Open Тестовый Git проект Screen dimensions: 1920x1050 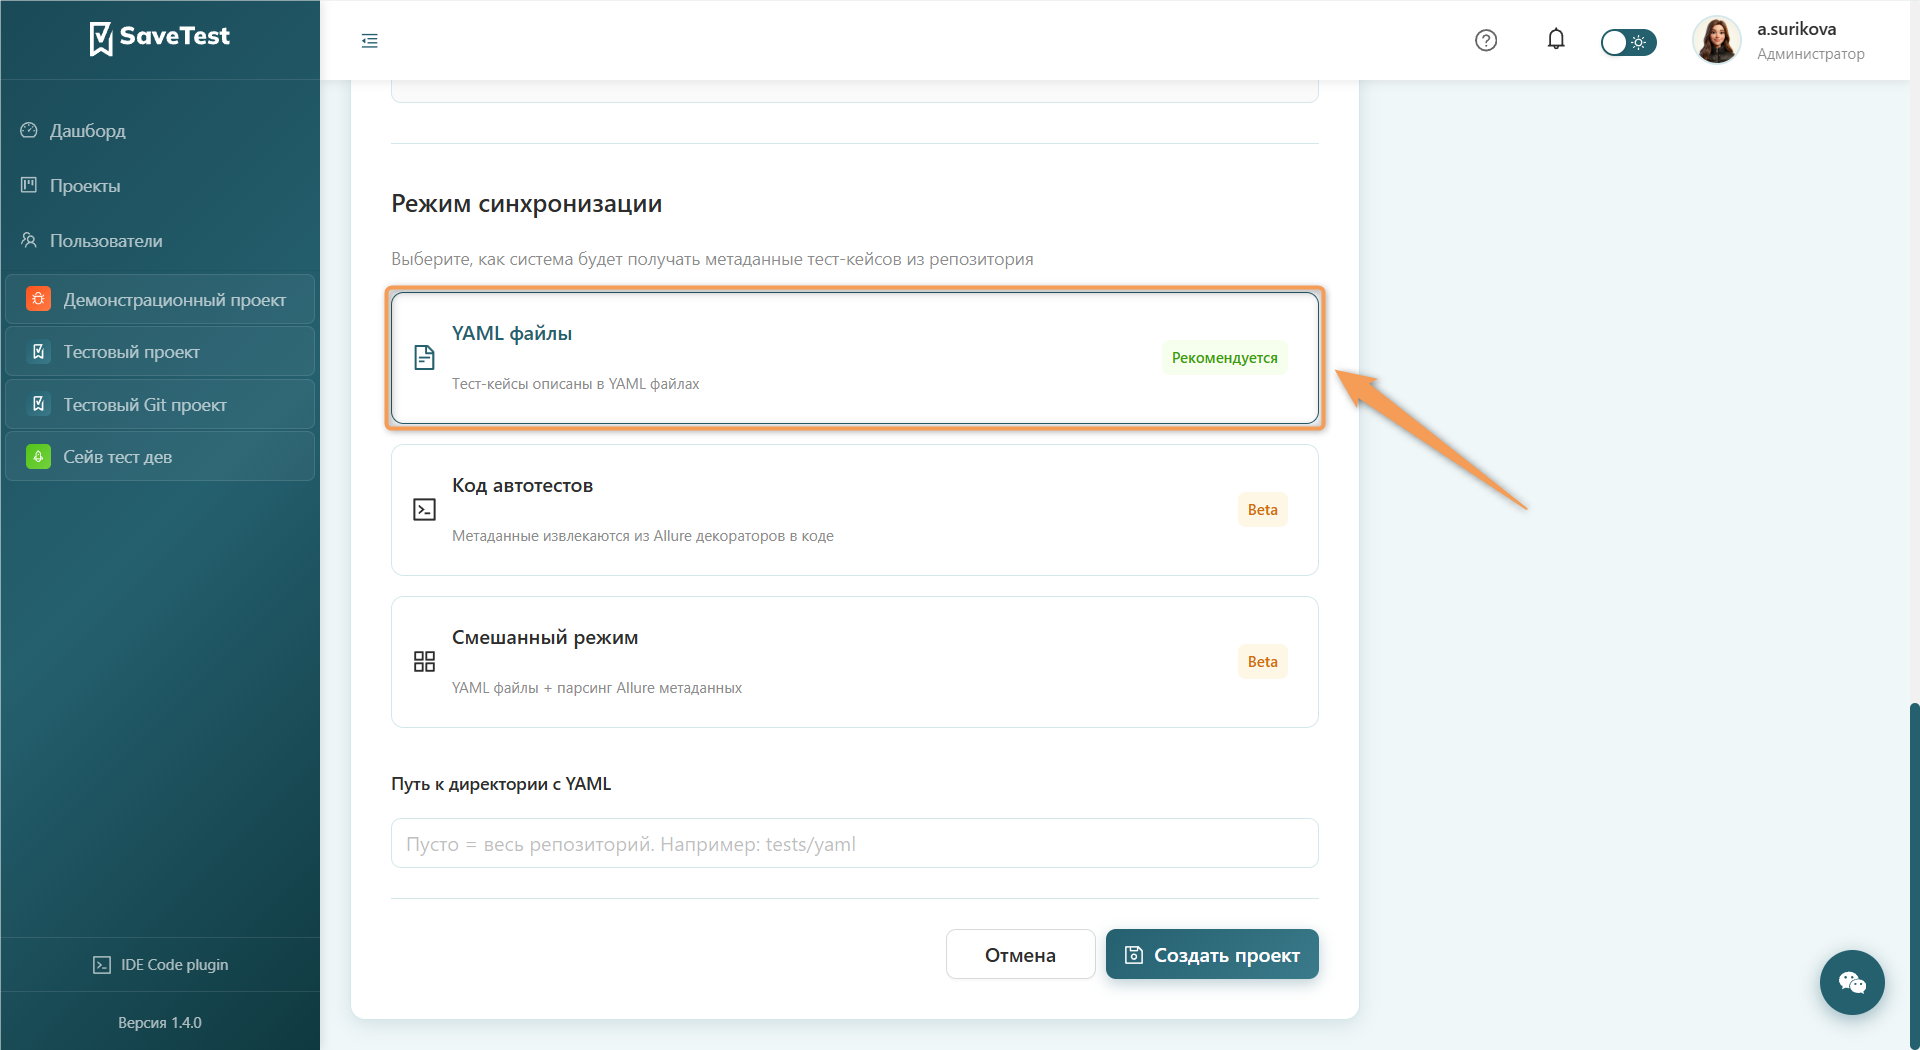pyautogui.click(x=160, y=405)
